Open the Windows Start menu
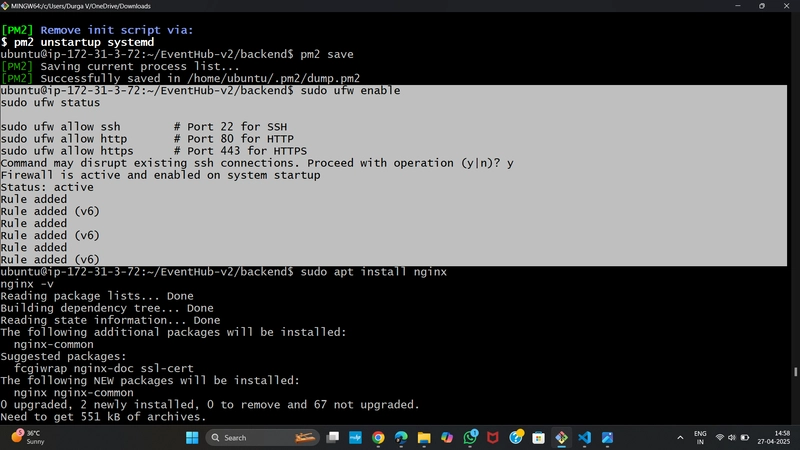The image size is (800, 450). pyautogui.click(x=192, y=438)
